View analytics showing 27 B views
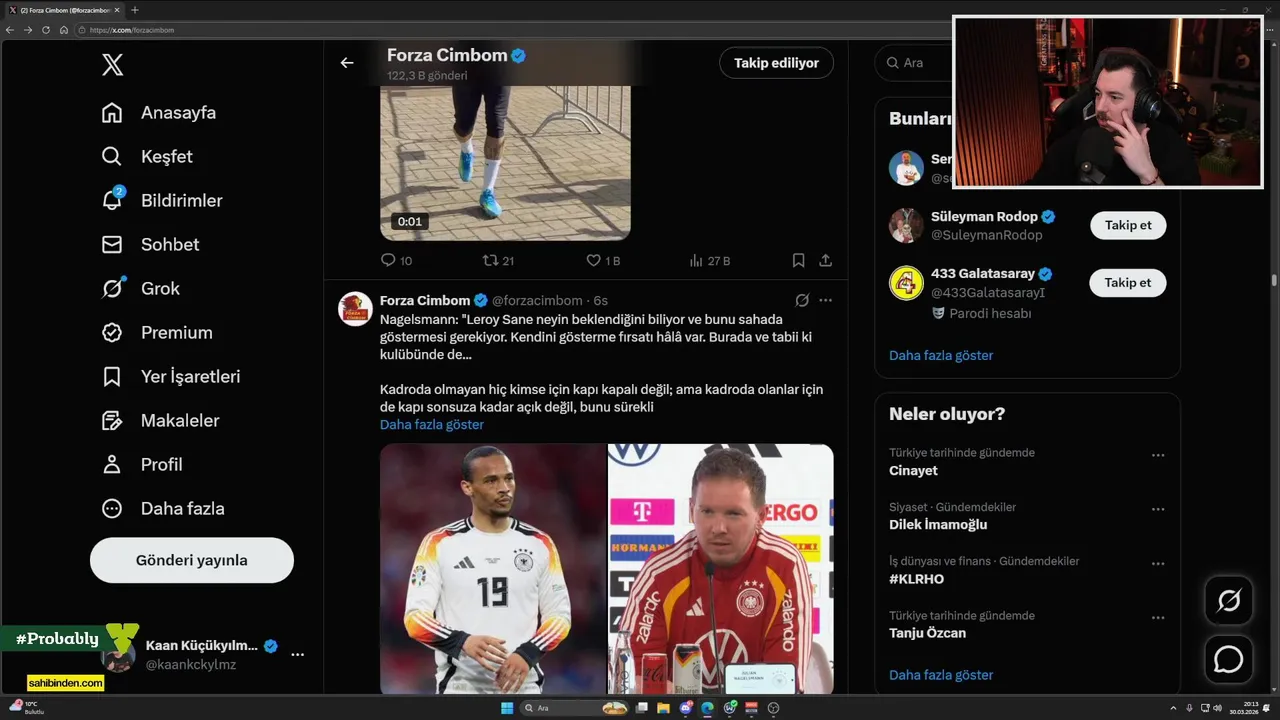Image resolution: width=1280 pixels, height=720 pixels. click(x=710, y=260)
